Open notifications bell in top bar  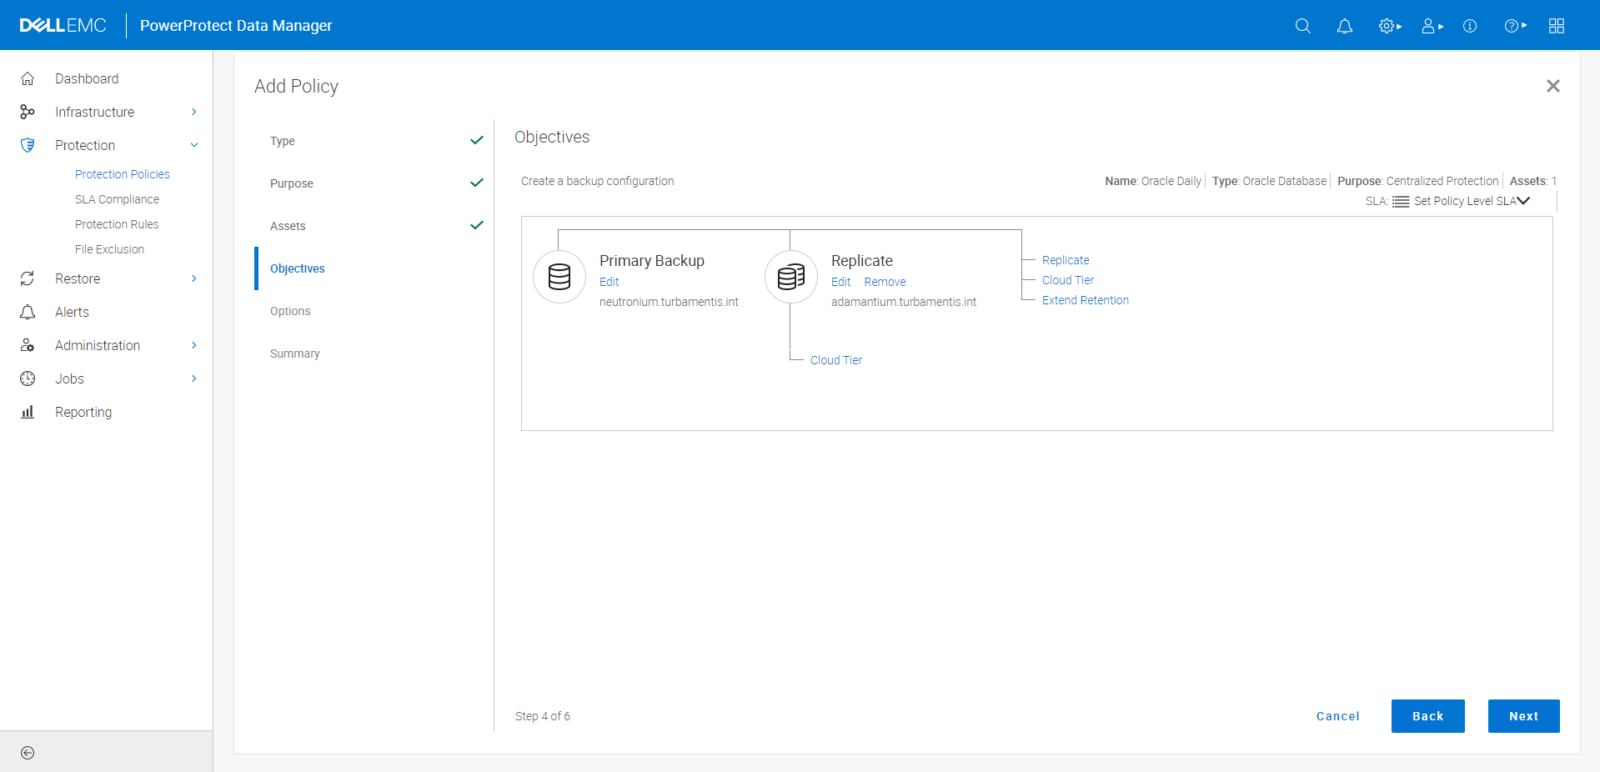pyautogui.click(x=1345, y=26)
